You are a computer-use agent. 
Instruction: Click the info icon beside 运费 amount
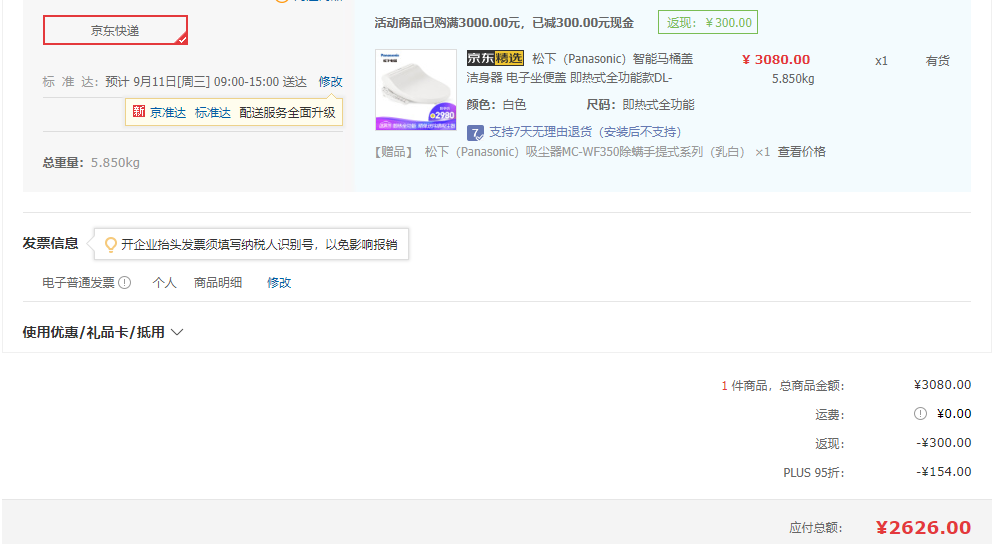coord(920,414)
